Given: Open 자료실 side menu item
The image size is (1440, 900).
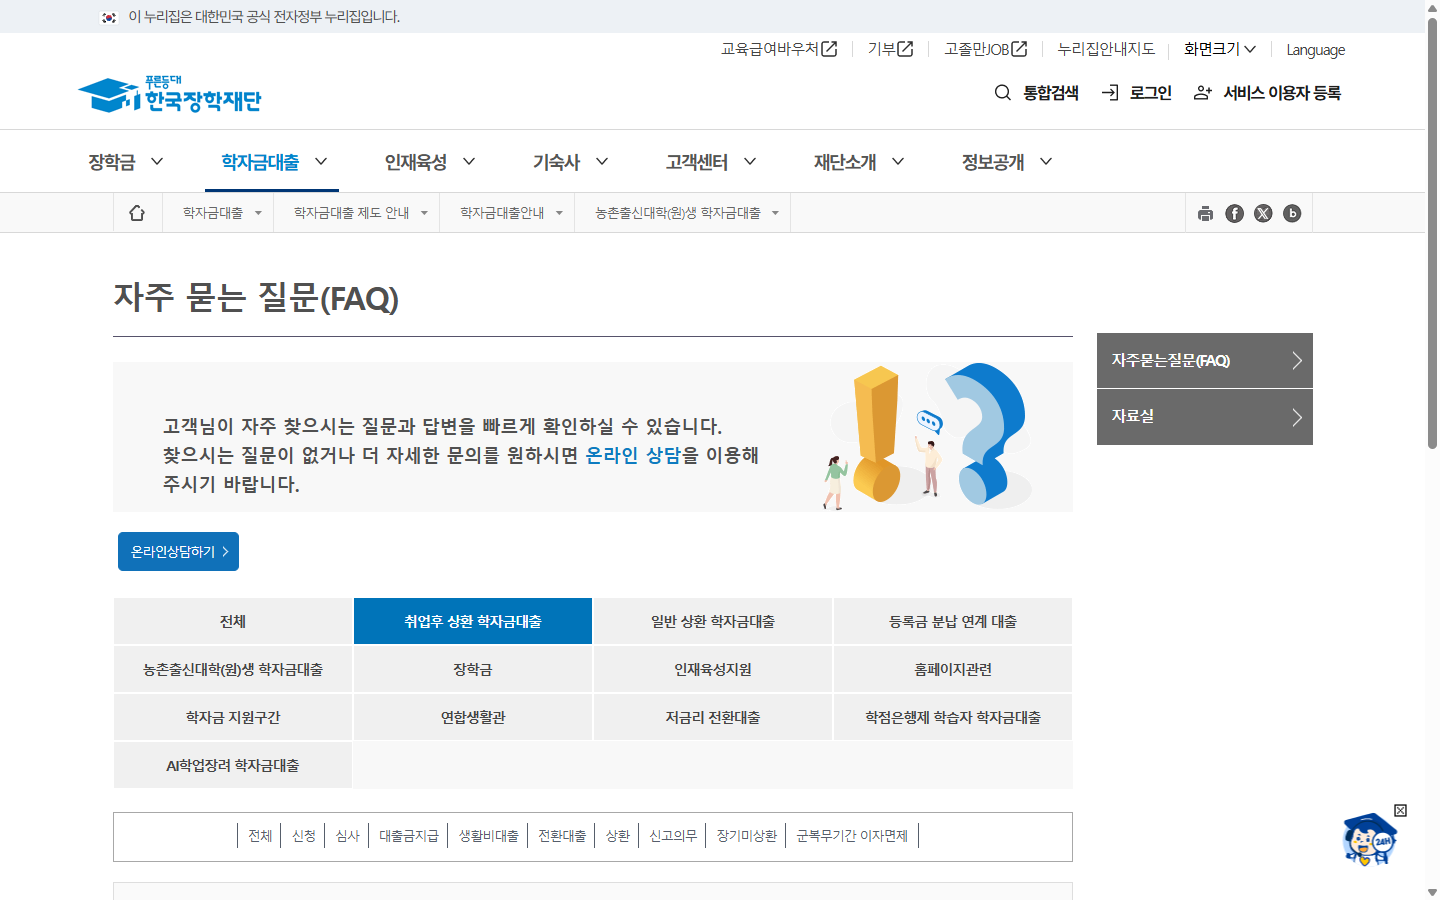Looking at the screenshot, I should click(x=1205, y=417).
